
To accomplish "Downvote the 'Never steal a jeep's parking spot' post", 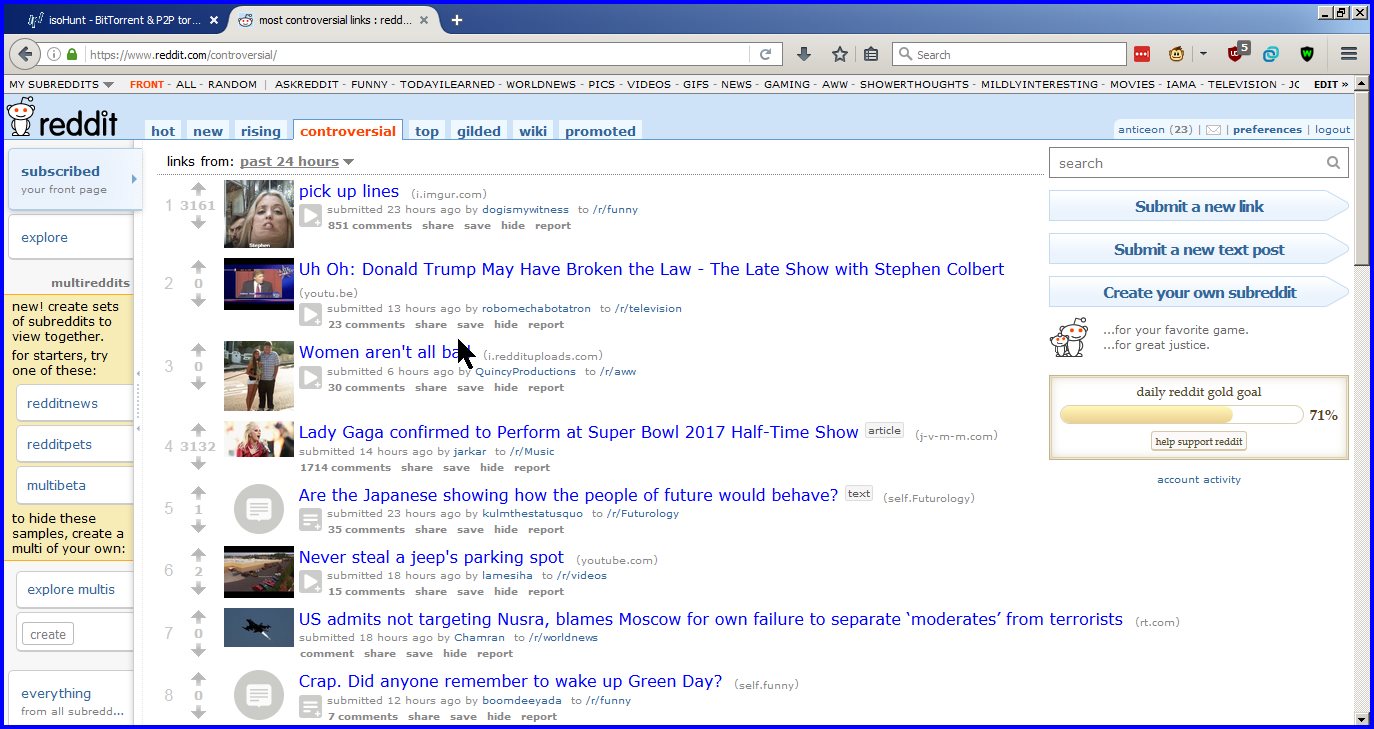I will click(198, 588).
